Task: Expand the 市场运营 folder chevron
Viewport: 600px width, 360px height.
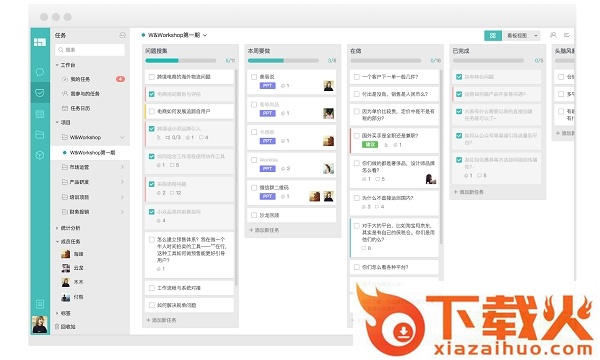Action: pyautogui.click(x=122, y=167)
